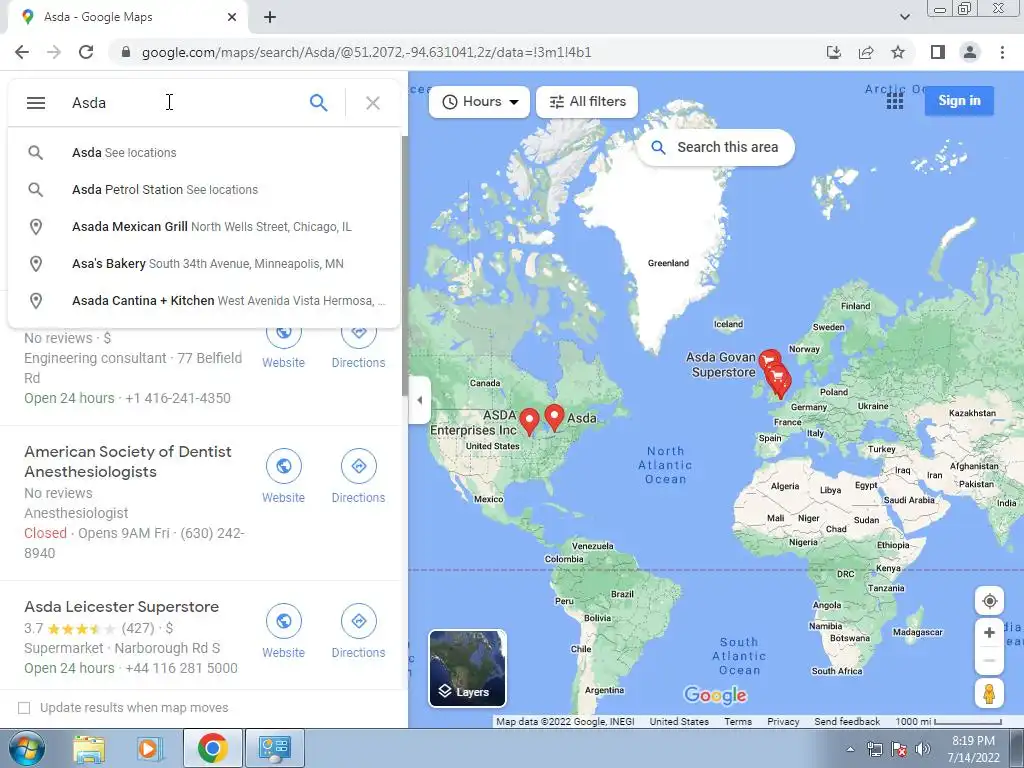Open media player from taskbar
The height and width of the screenshot is (768, 1024).
[x=150, y=748]
